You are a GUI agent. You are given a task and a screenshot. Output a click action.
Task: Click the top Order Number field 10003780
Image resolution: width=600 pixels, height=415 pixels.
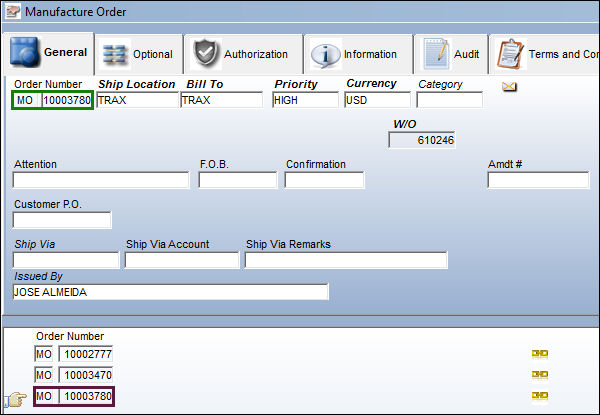pyautogui.click(x=67, y=100)
